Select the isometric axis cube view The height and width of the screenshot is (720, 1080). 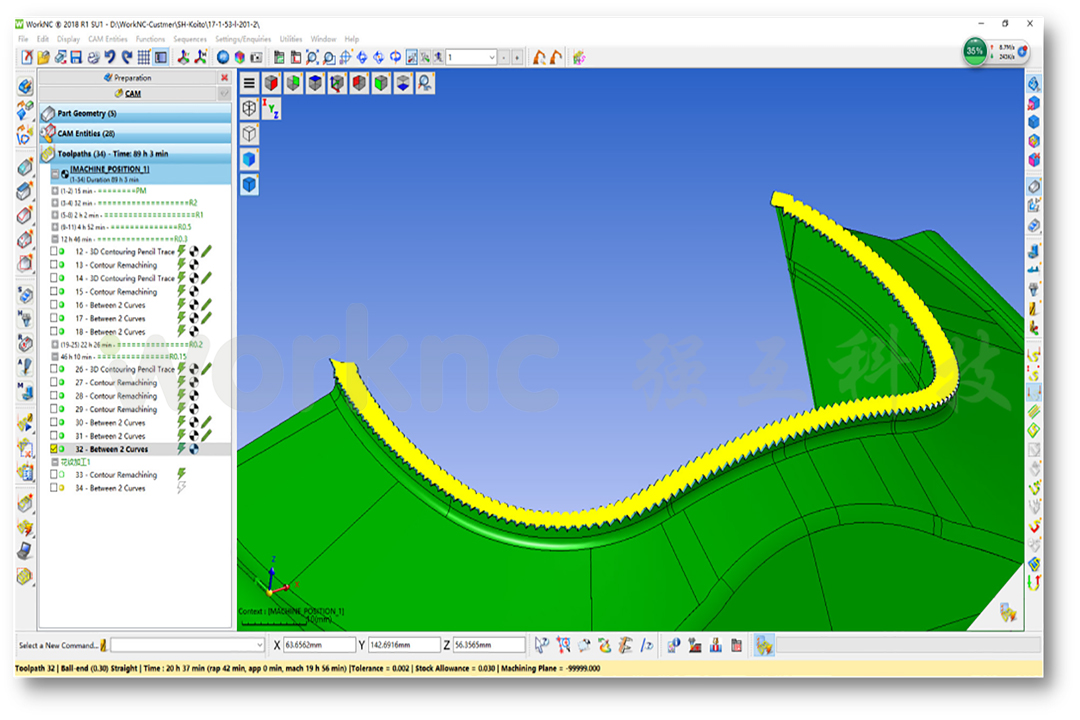tap(337, 83)
